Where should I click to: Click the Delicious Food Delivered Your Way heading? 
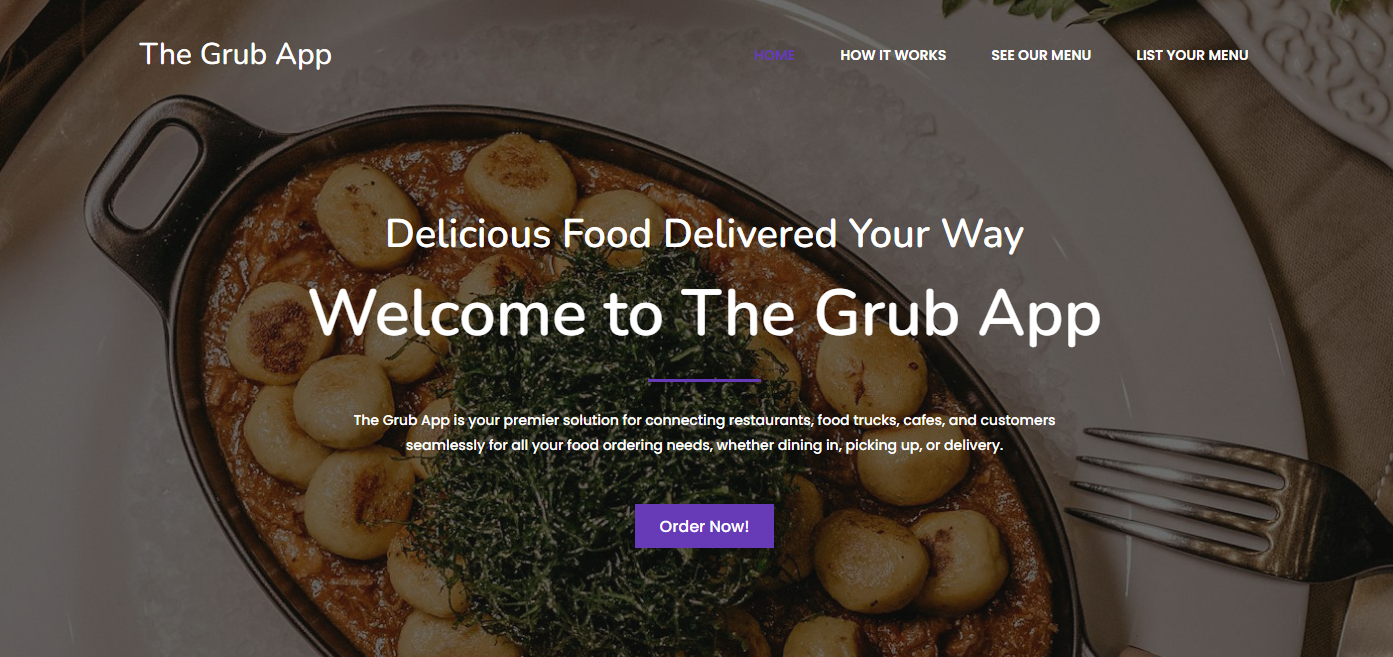click(x=704, y=234)
